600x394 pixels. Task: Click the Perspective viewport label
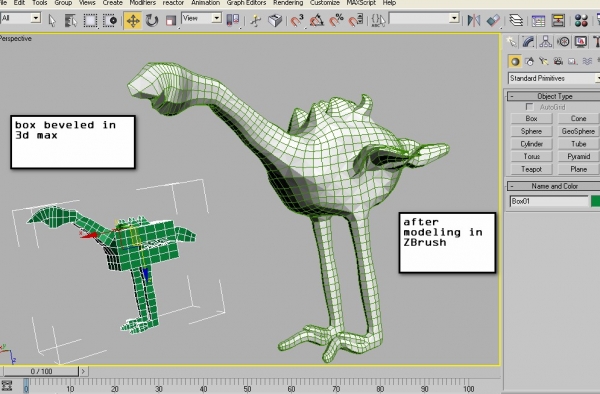(16, 39)
